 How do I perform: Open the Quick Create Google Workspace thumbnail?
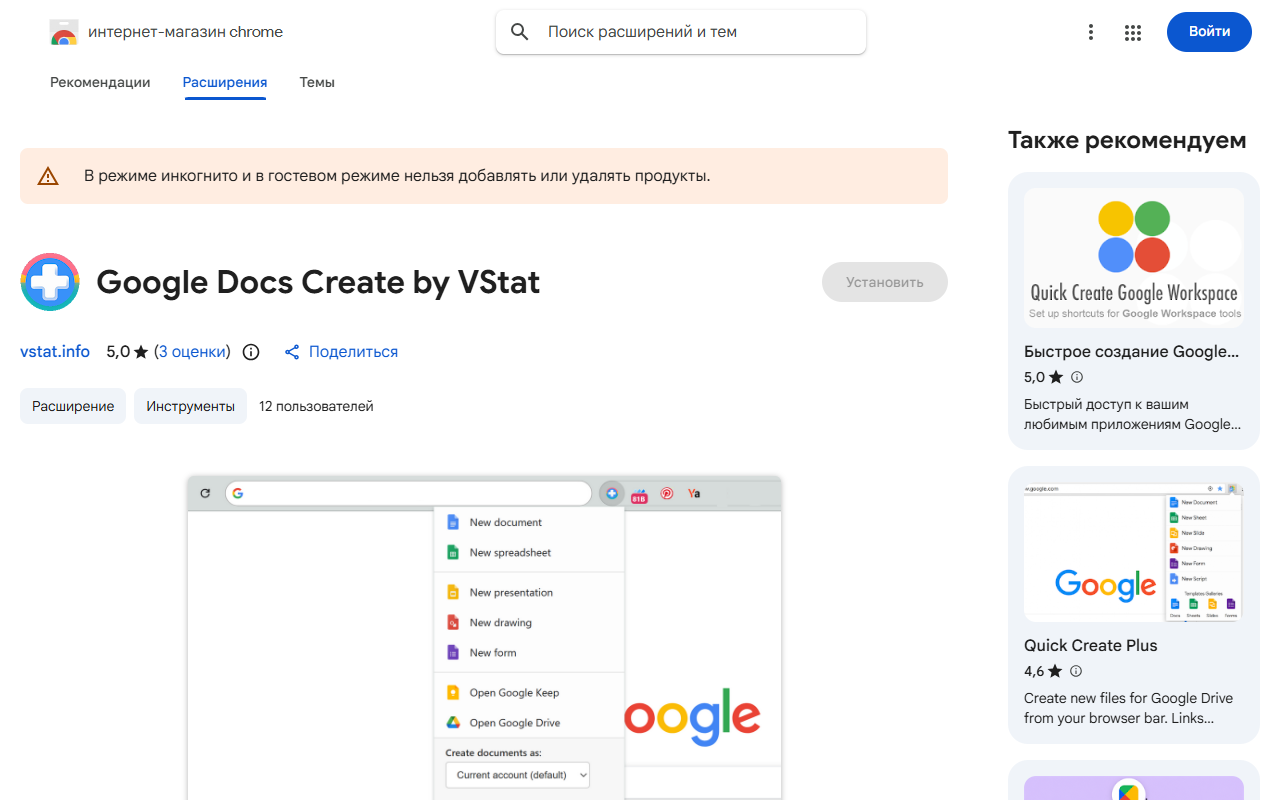point(1134,257)
